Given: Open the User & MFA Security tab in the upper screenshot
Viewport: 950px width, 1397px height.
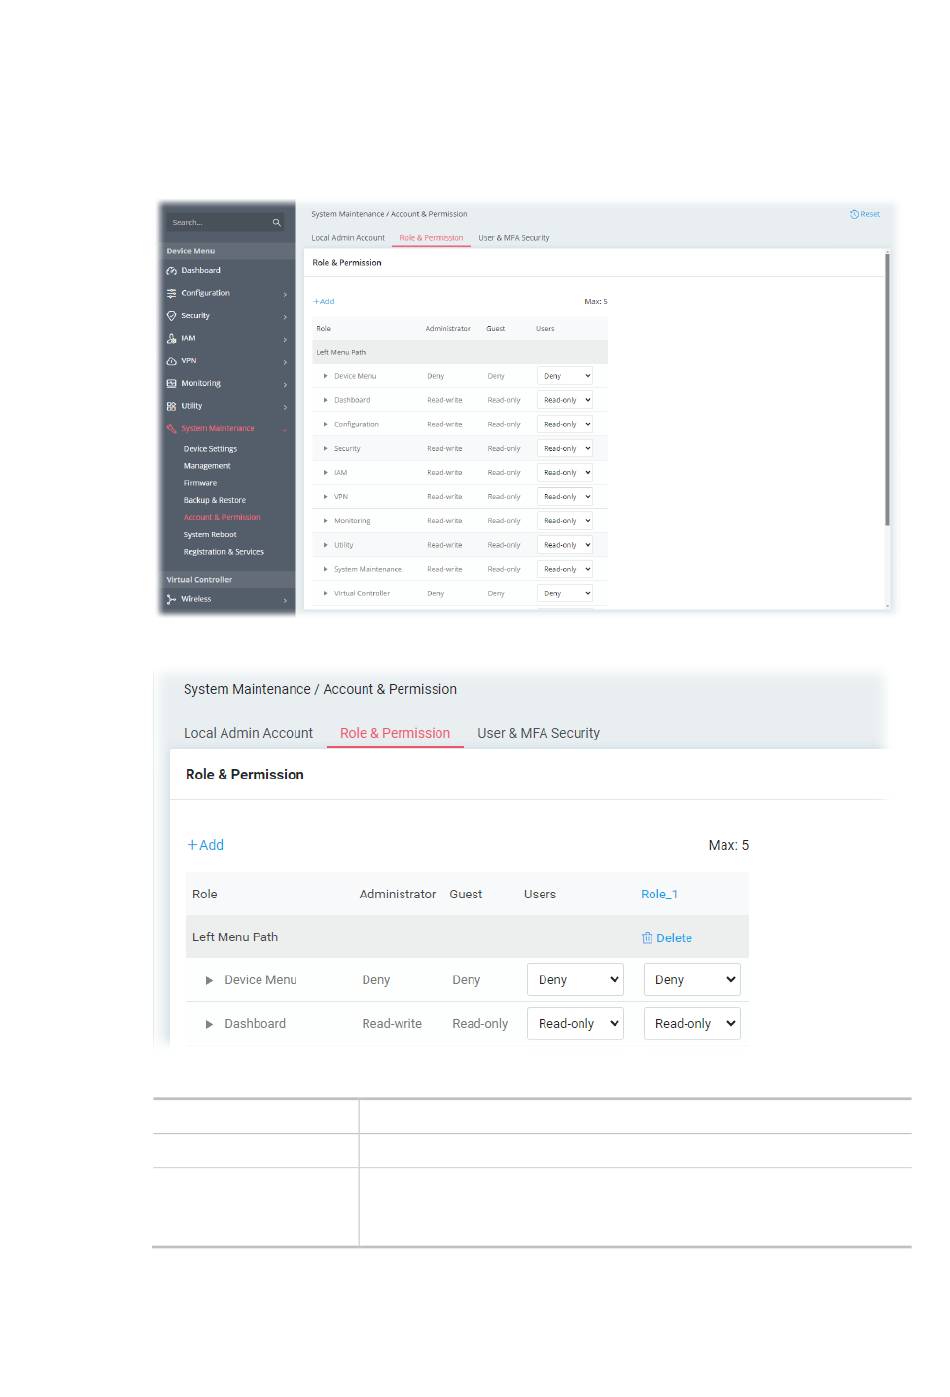Looking at the screenshot, I should coord(514,238).
